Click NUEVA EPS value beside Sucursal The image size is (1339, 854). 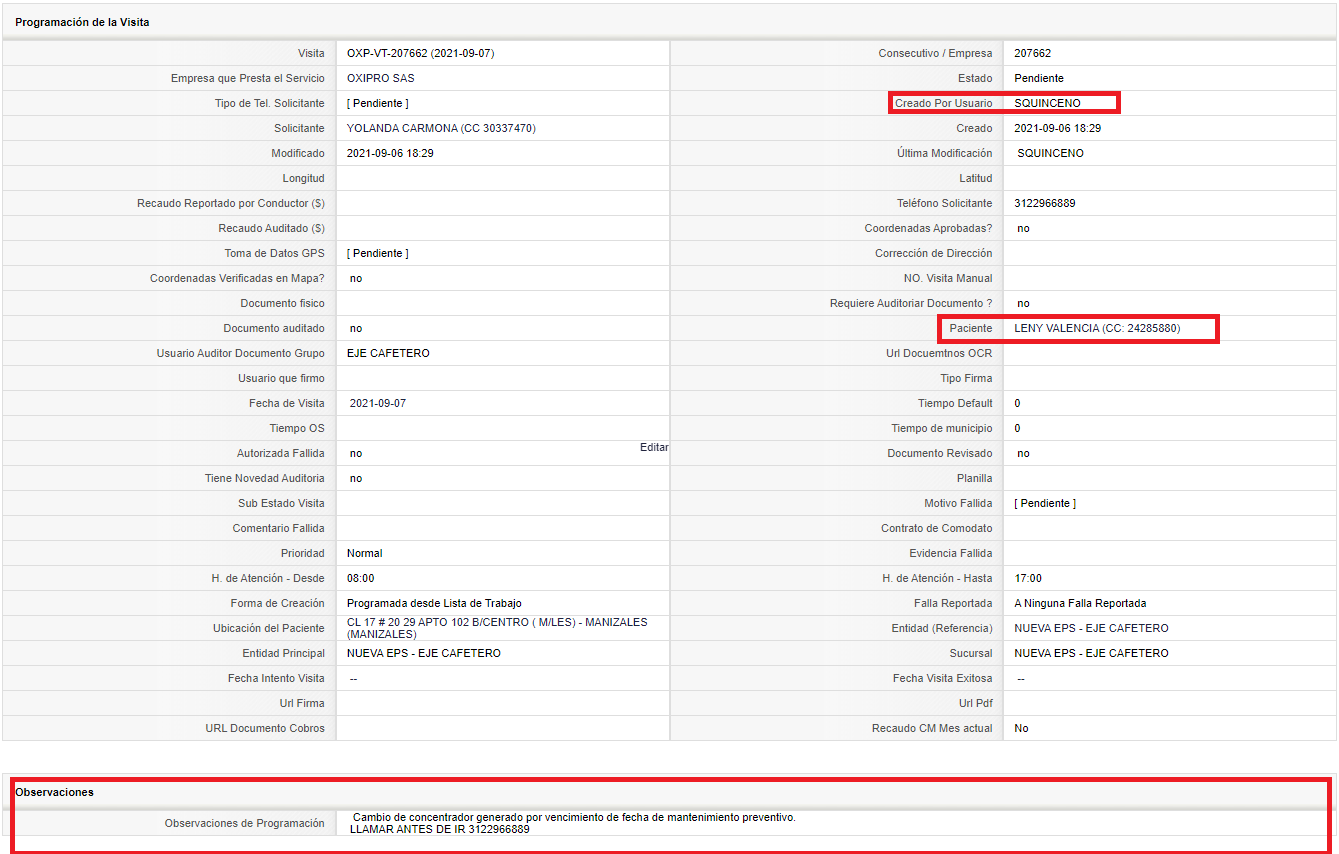coord(1091,653)
